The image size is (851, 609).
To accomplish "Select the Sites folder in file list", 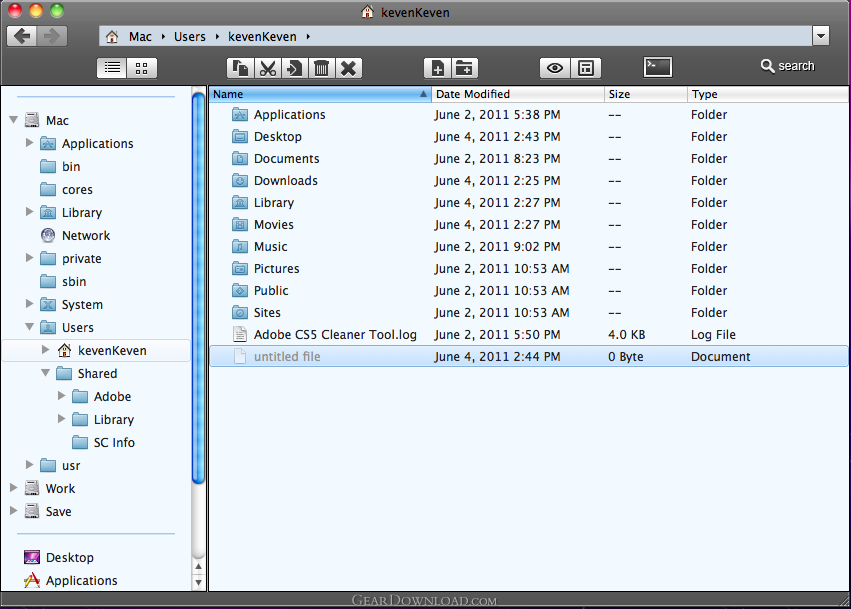I will pos(529,313).
